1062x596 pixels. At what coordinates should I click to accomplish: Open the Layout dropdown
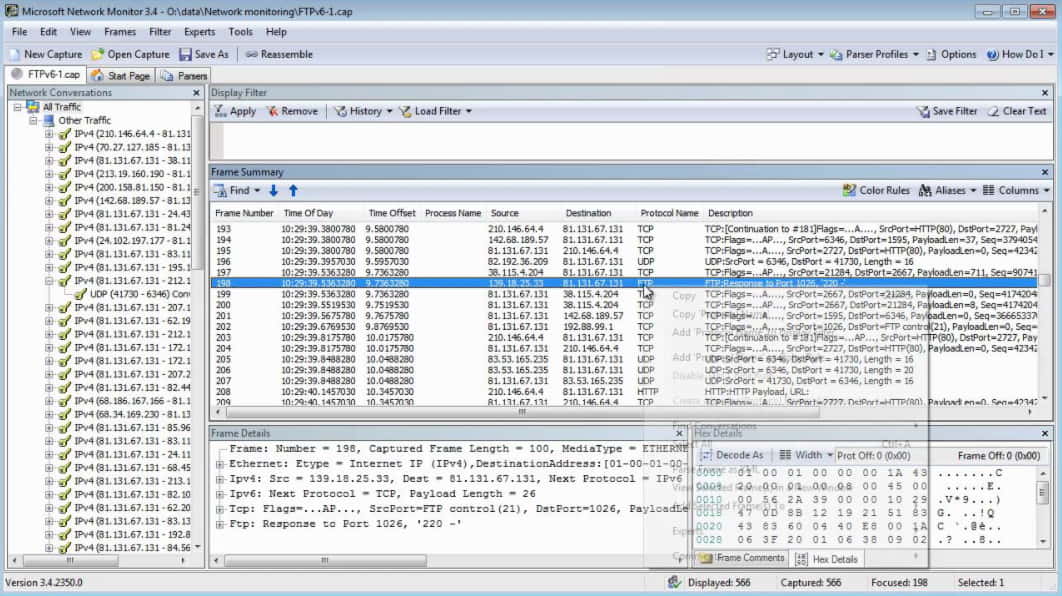[x=794, y=54]
